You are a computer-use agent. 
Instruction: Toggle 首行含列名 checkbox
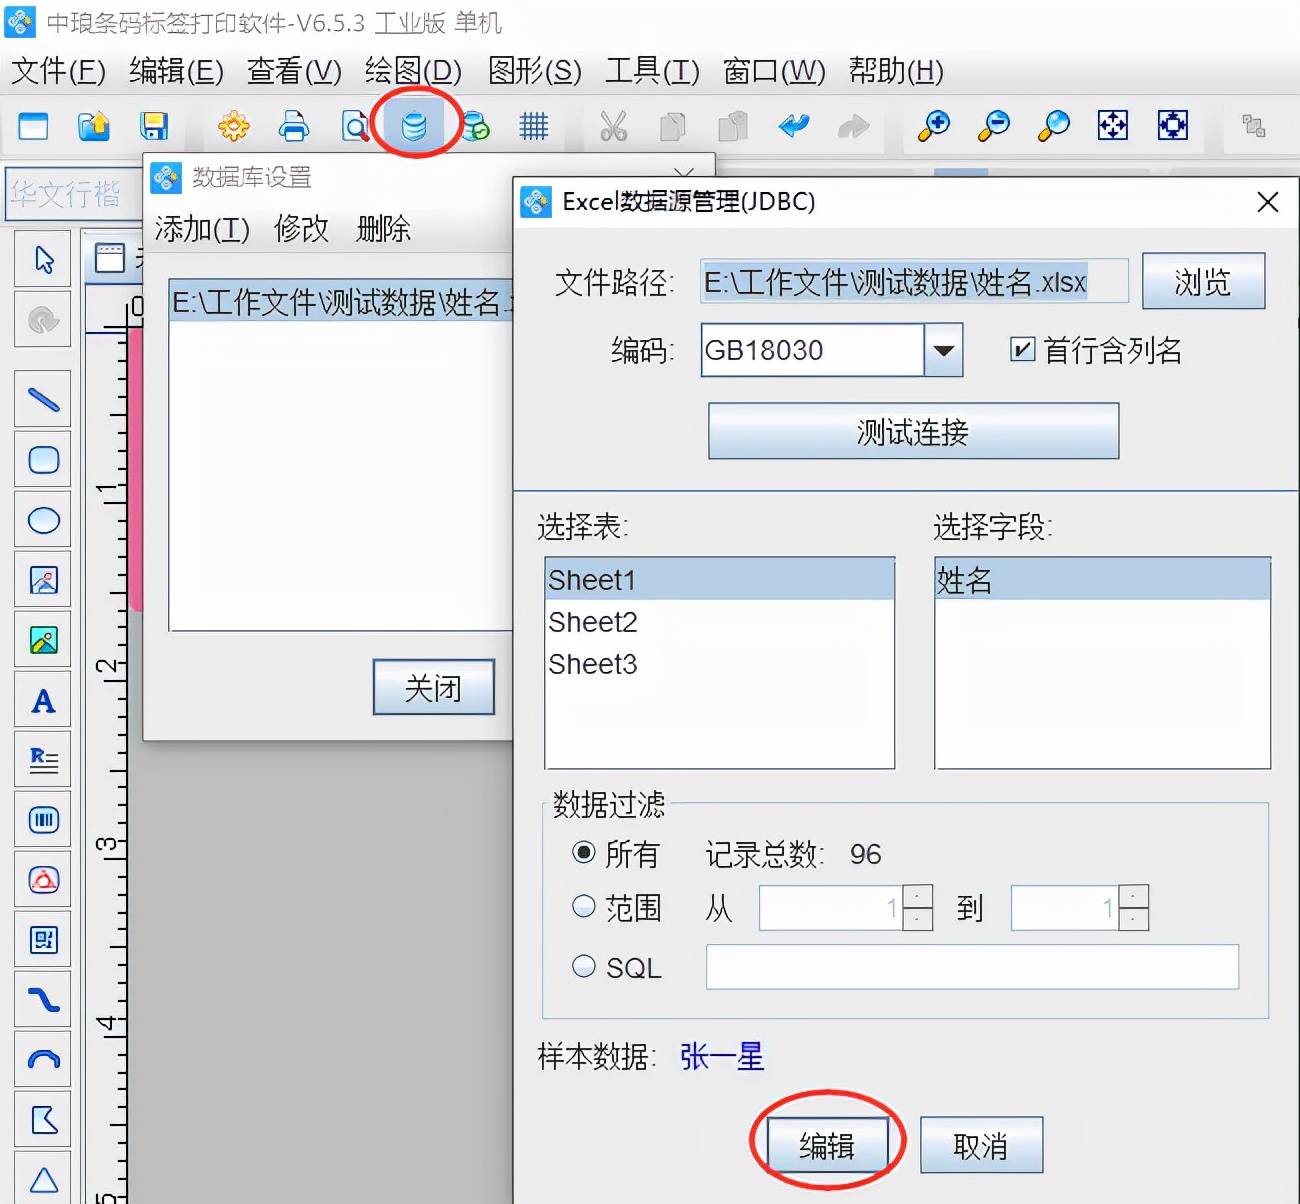tap(1022, 350)
